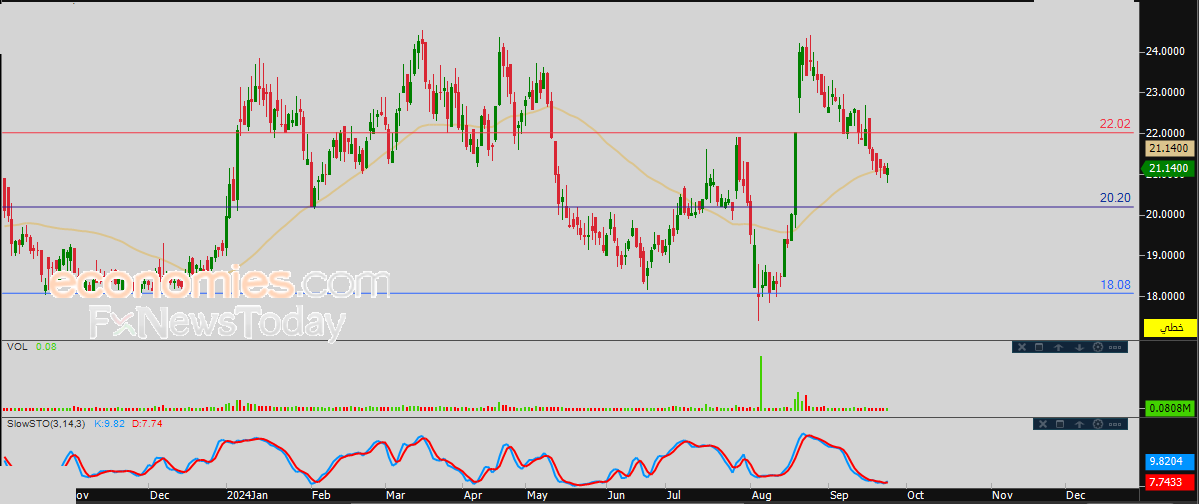
Task: Select the 18.08 support level label
Action: click(1115, 285)
